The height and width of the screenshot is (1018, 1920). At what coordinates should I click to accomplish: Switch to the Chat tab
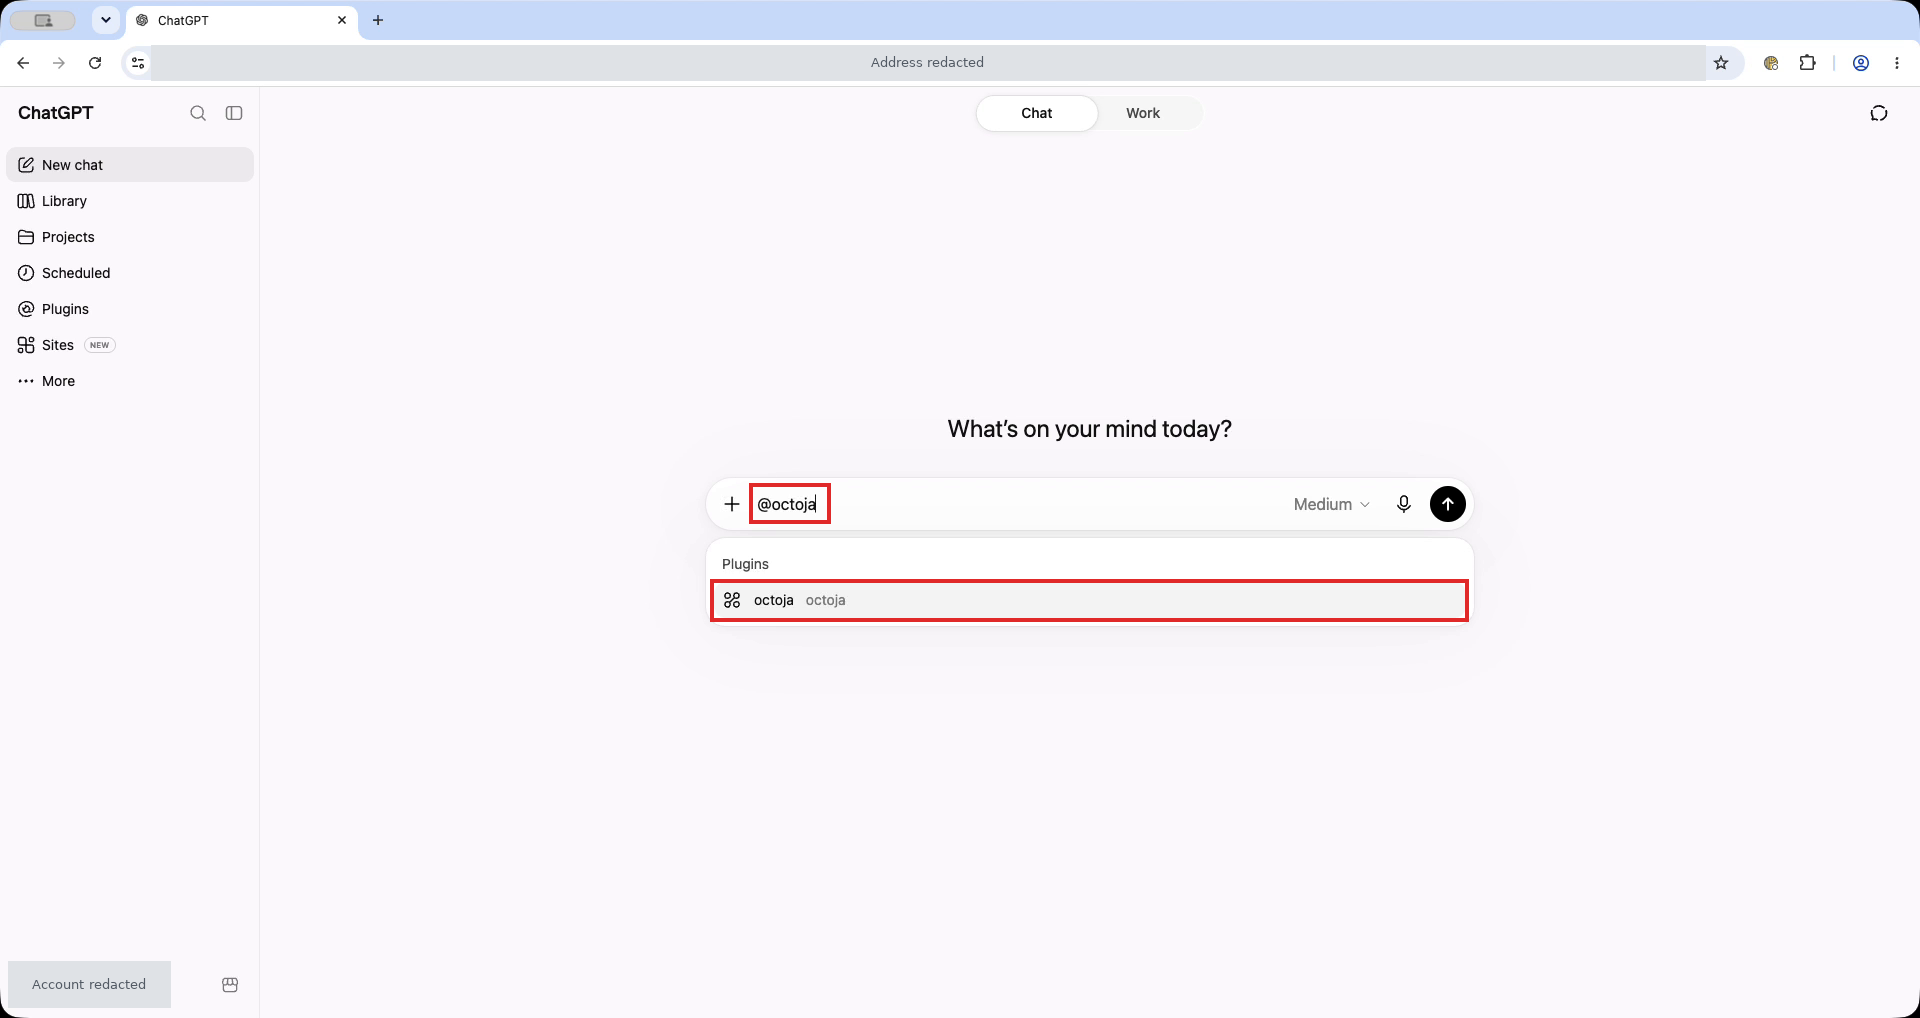click(x=1037, y=113)
